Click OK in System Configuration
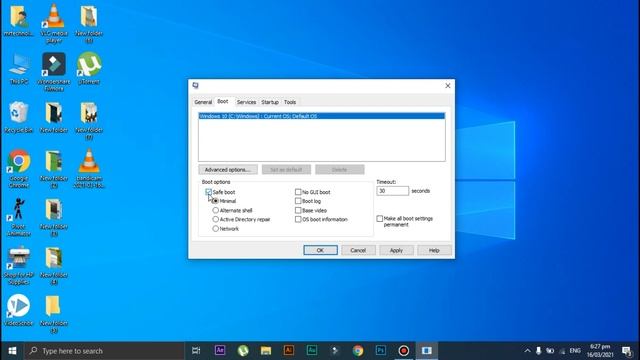This screenshot has height=360, width=640. point(320,250)
